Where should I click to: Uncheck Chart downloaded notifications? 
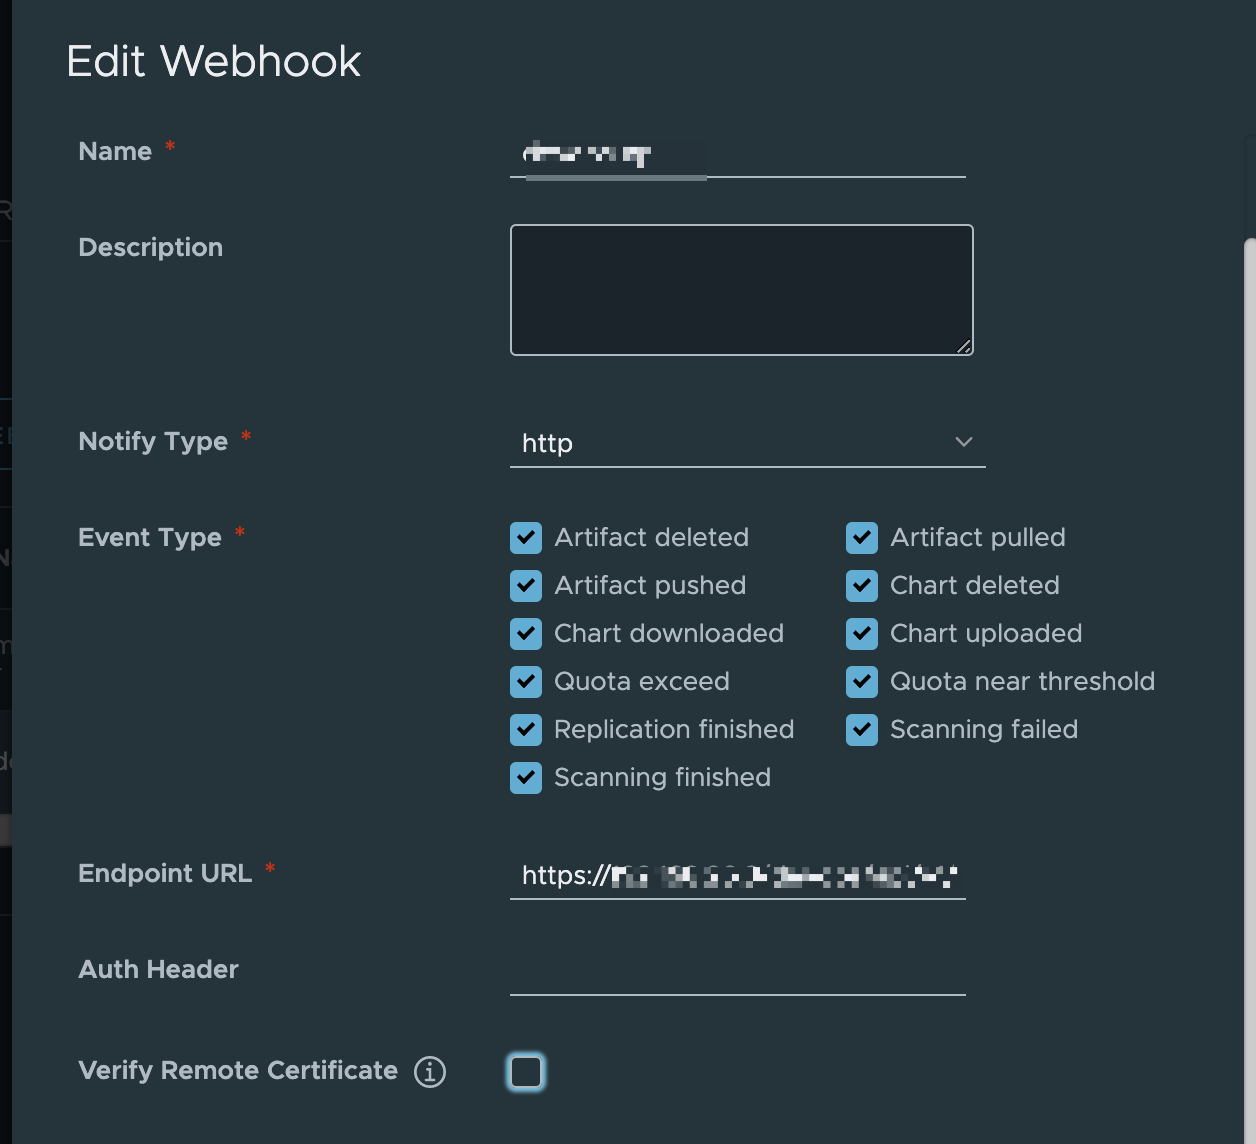tap(526, 633)
